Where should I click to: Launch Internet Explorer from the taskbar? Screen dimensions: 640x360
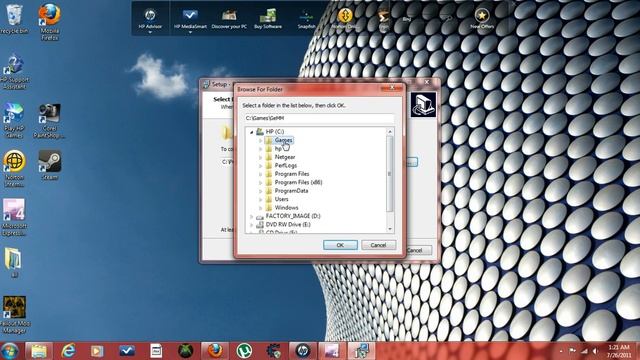click(x=68, y=351)
